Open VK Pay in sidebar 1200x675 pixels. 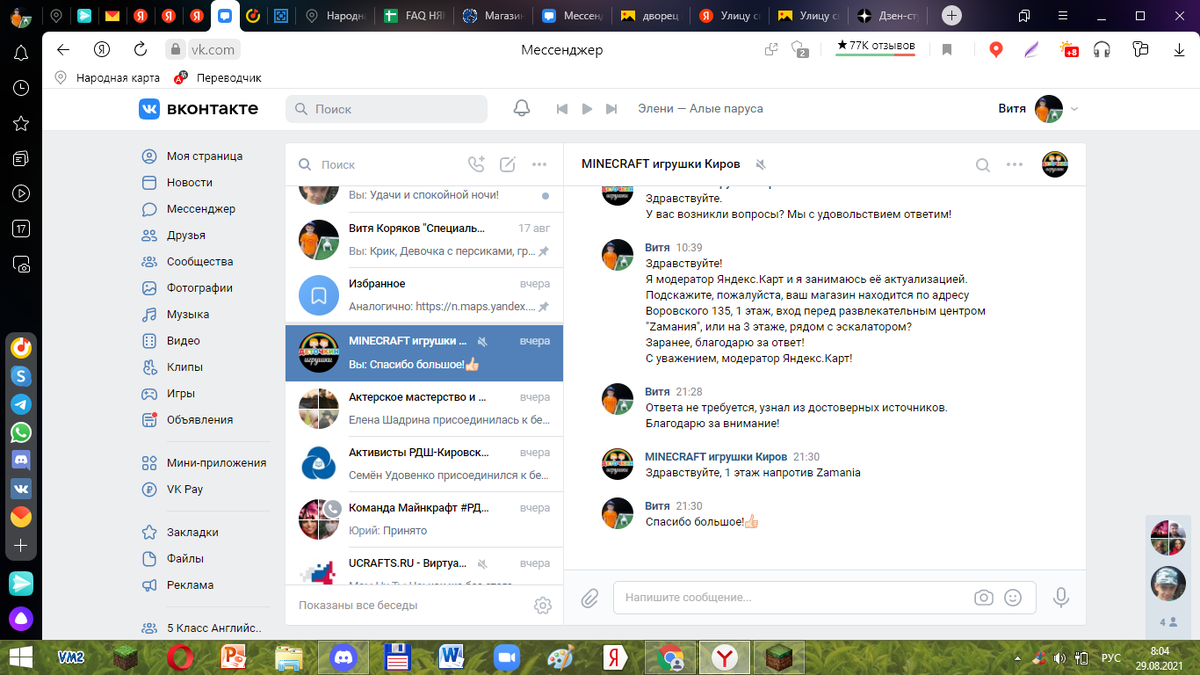click(x=185, y=489)
